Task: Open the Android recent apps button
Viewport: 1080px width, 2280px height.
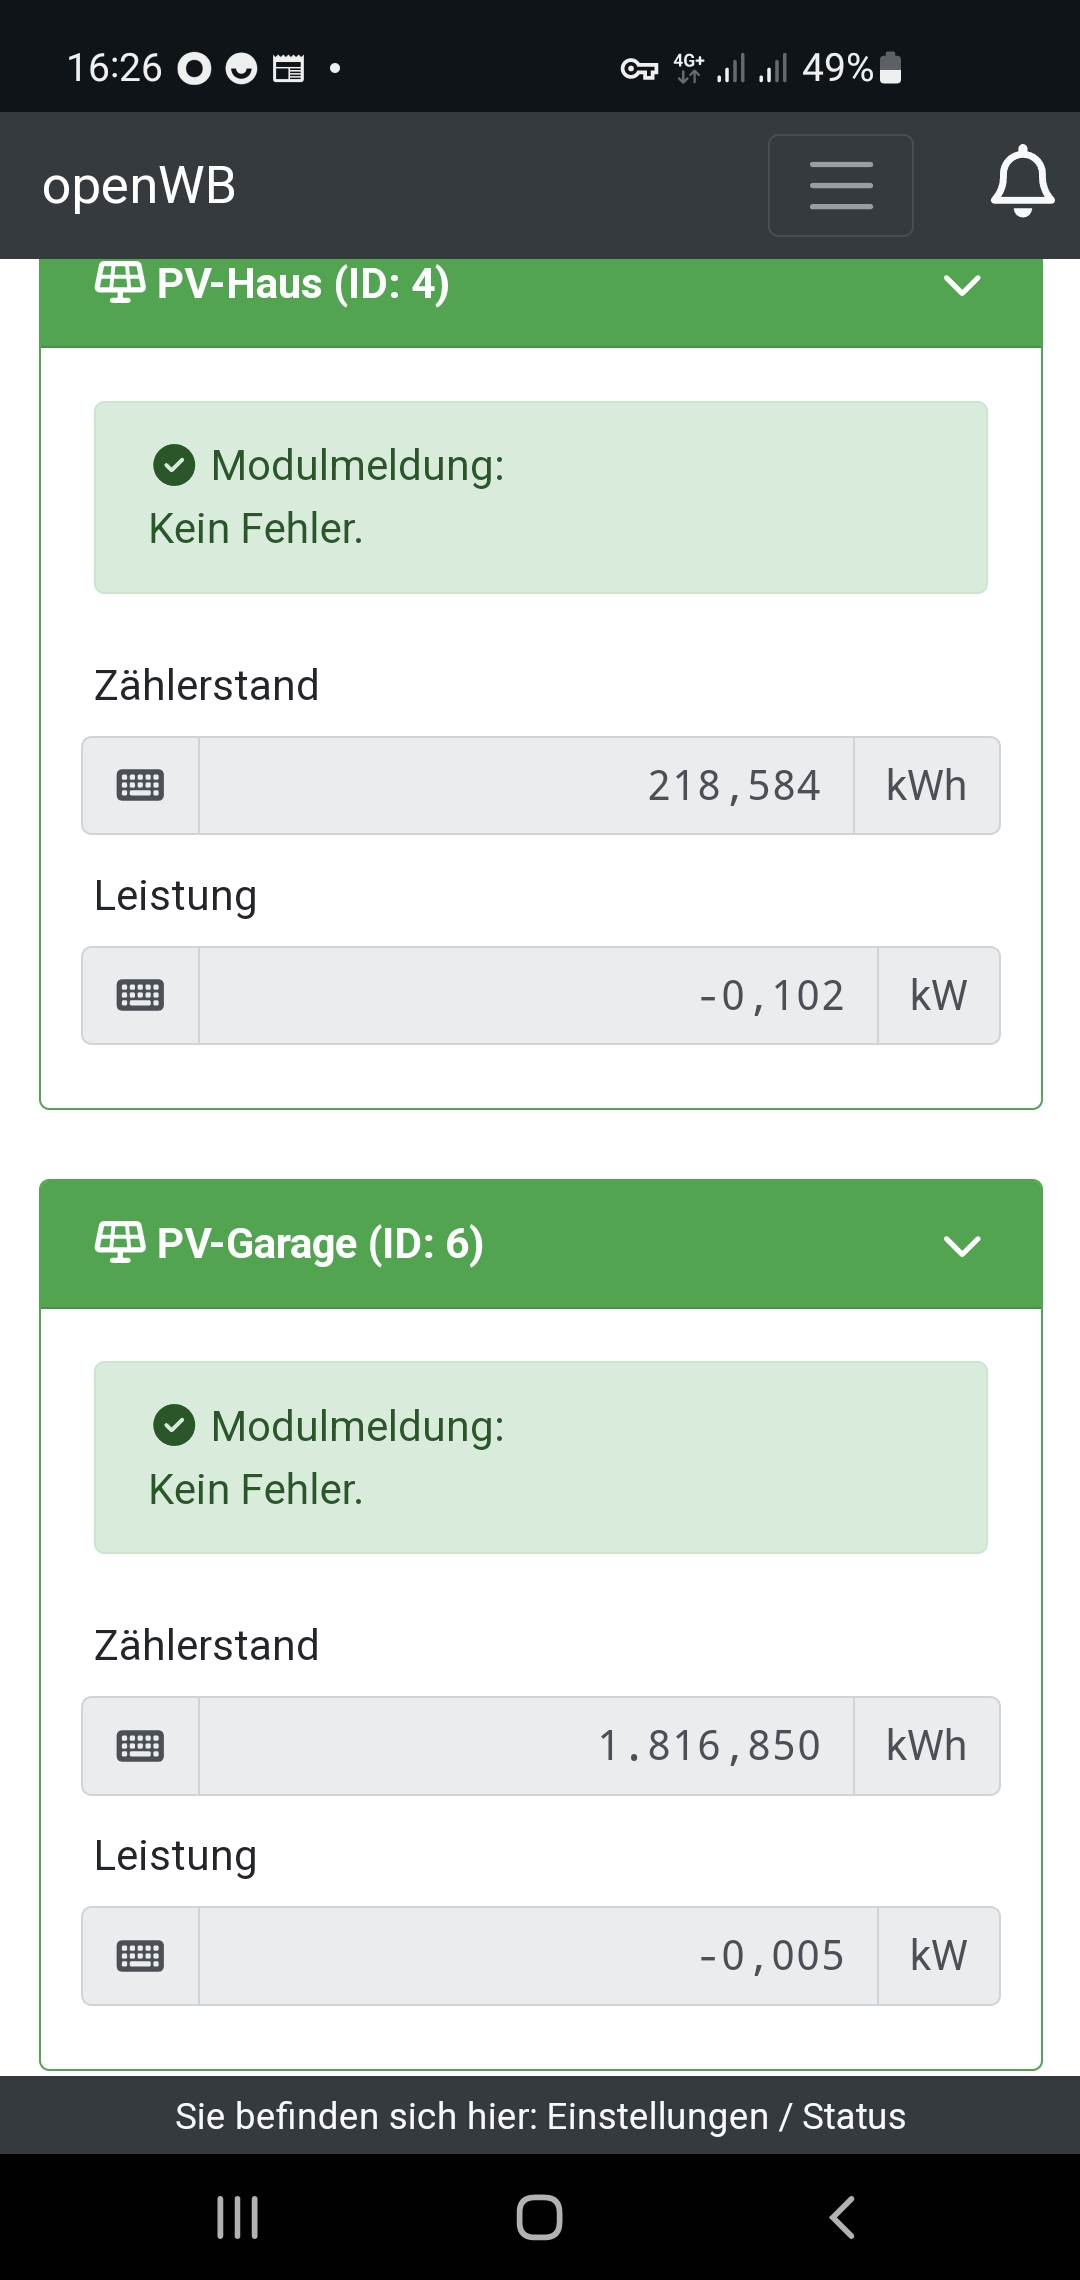Action: [x=238, y=2217]
